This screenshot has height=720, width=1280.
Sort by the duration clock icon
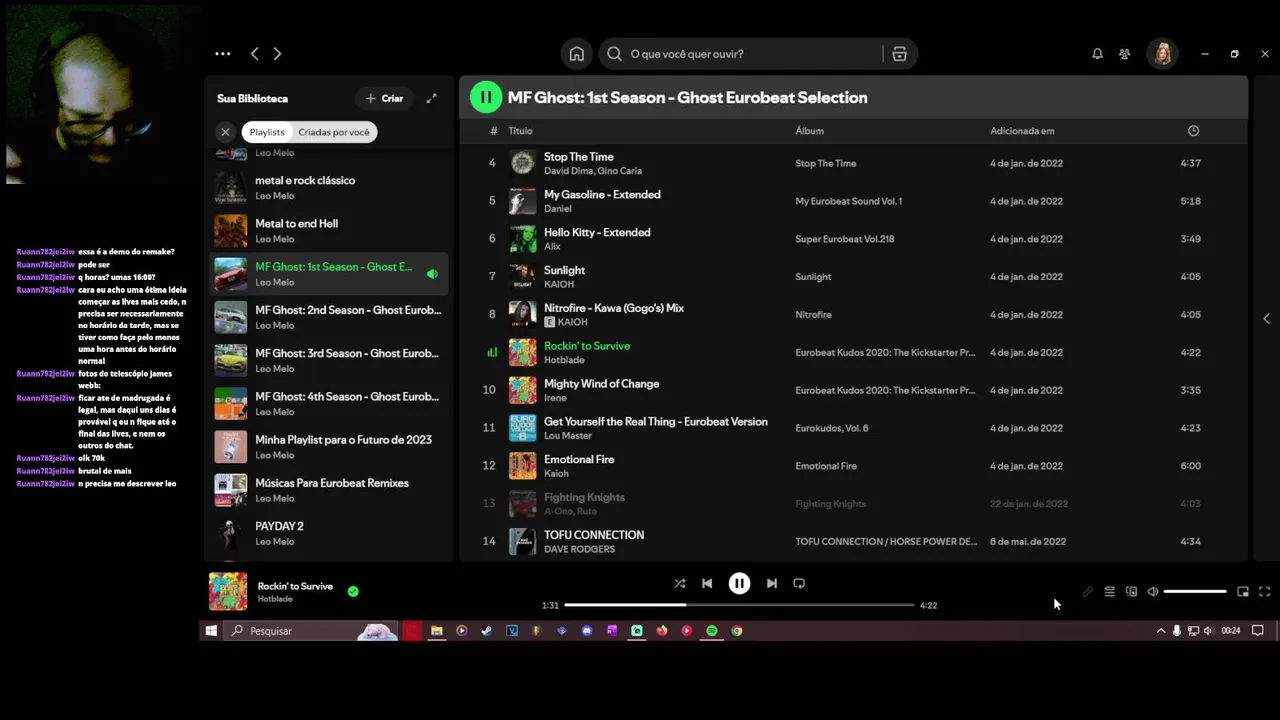click(x=1193, y=131)
